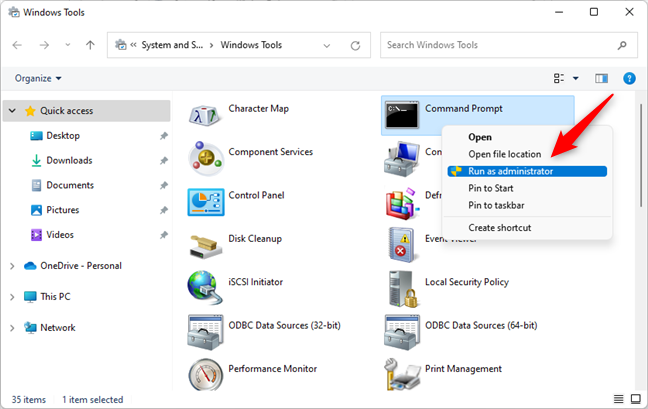Viewport: 648px width, 409px height.
Task: Select Run as administrator
Action: pyautogui.click(x=527, y=171)
